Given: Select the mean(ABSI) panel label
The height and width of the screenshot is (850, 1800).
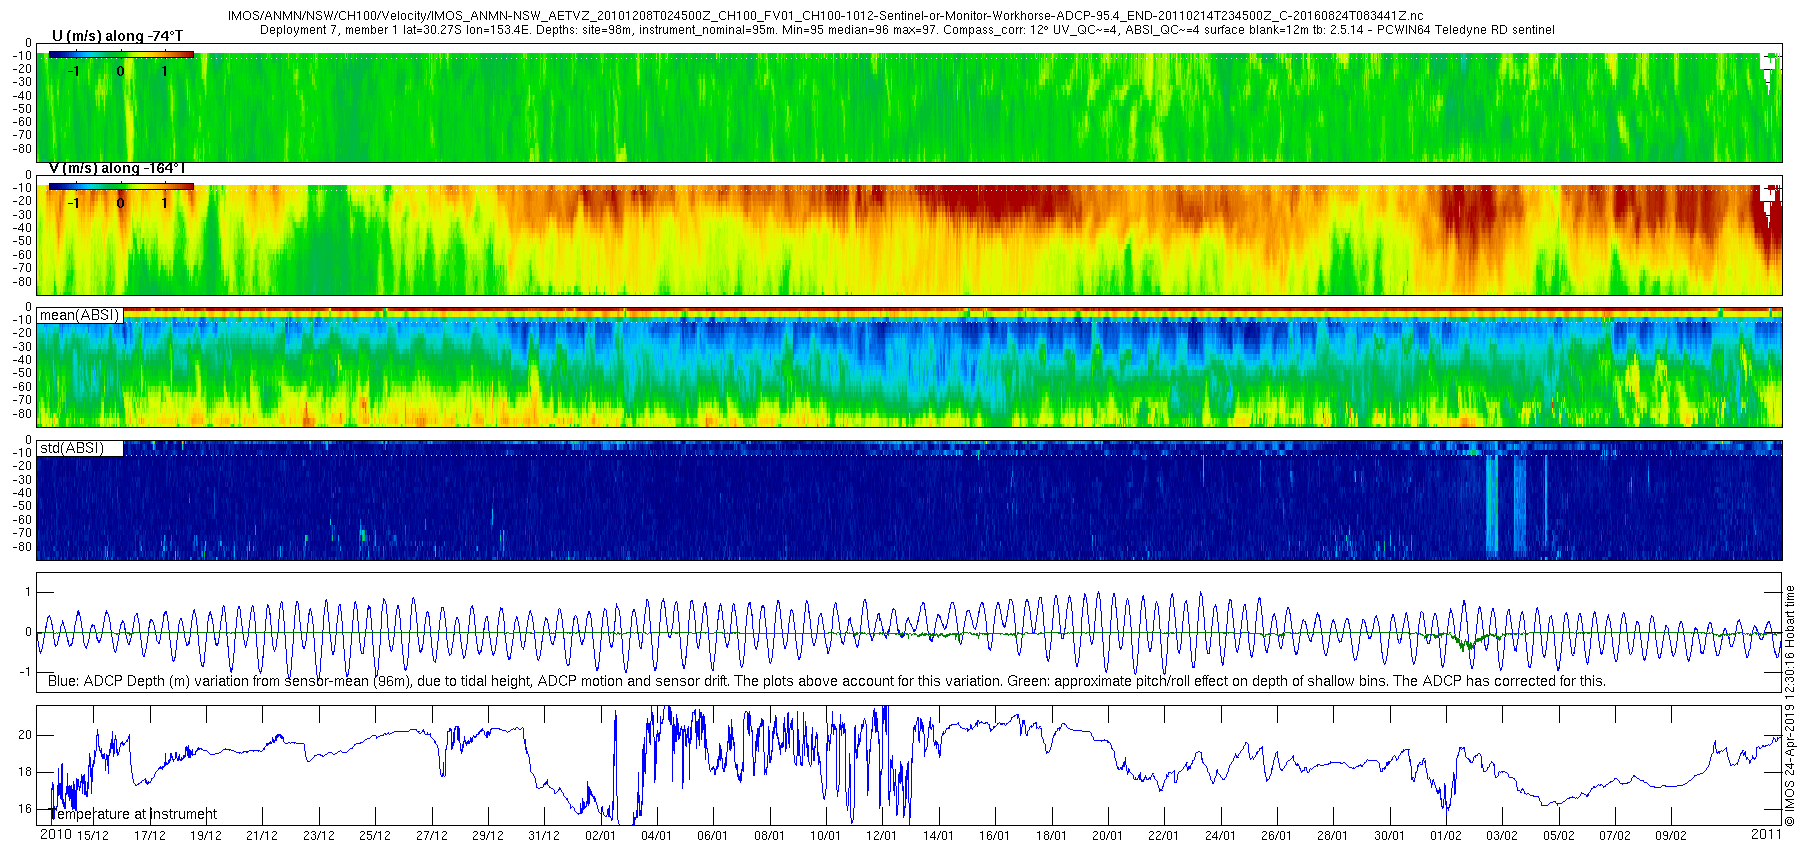Looking at the screenshot, I should click(80, 315).
